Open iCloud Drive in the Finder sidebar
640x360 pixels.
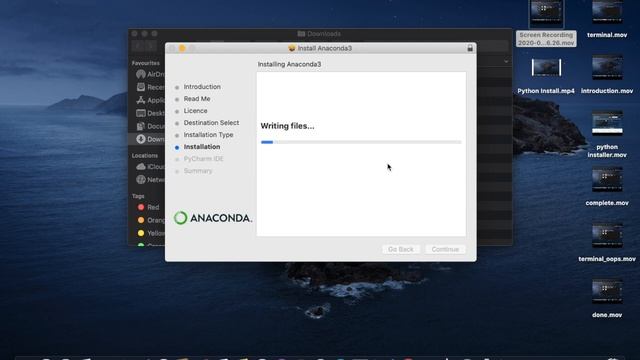pyautogui.click(x=151, y=167)
